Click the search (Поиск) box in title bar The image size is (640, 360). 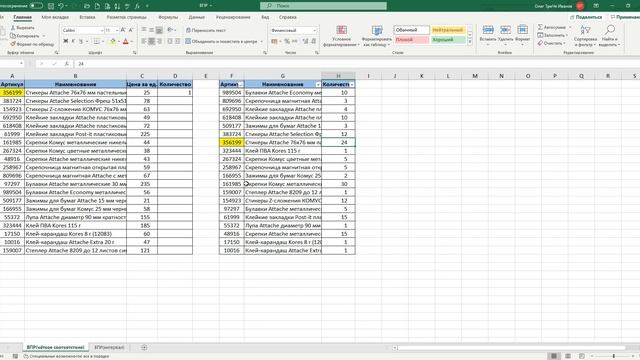(x=323, y=6)
